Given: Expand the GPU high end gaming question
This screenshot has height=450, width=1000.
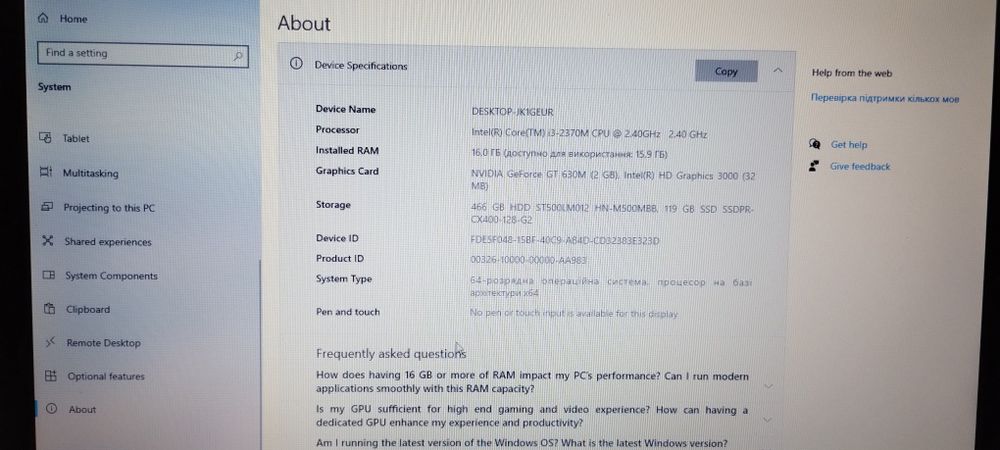Looking at the screenshot, I should point(767,419).
